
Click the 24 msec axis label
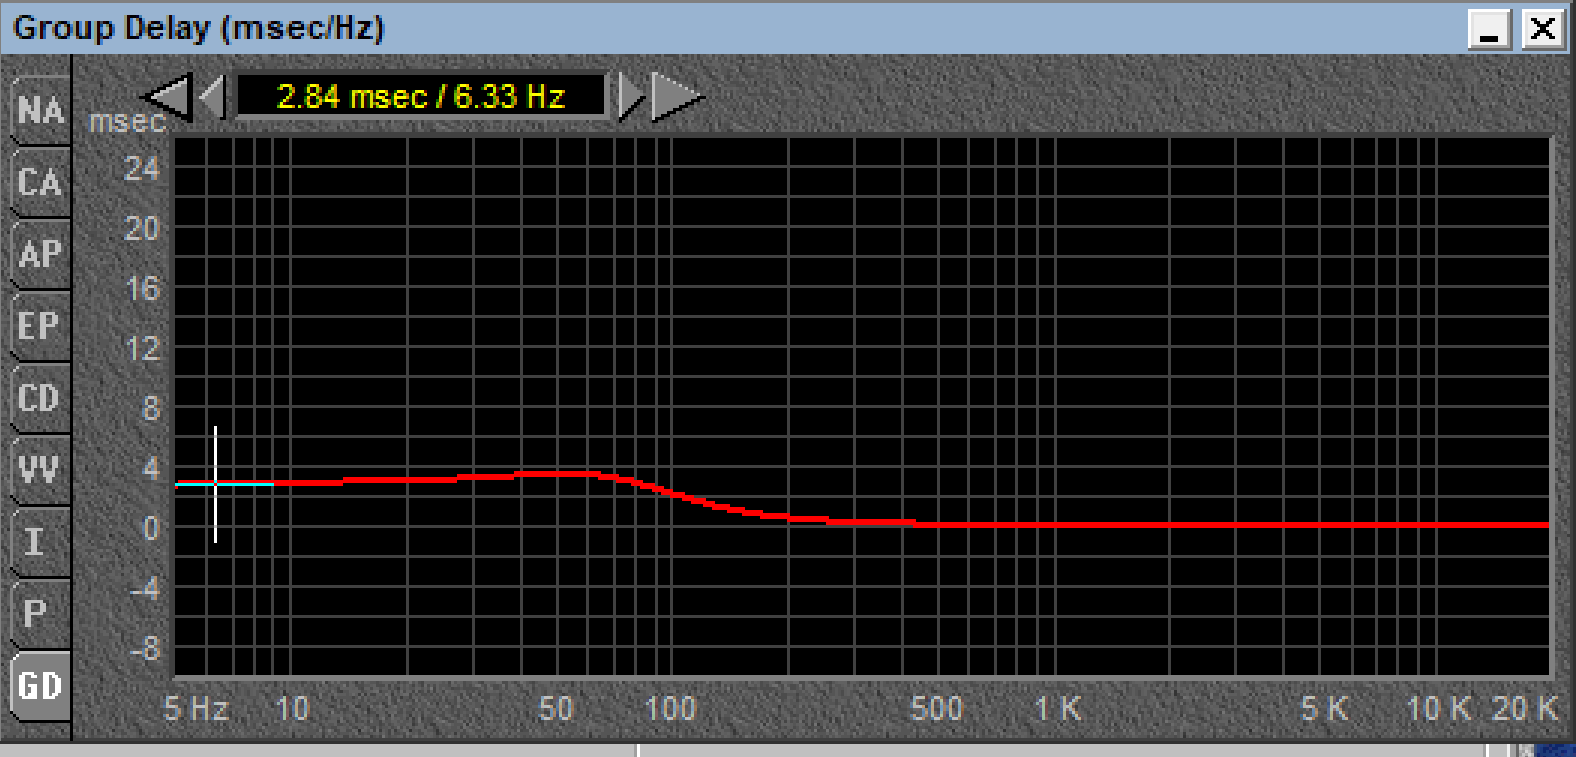(142, 168)
